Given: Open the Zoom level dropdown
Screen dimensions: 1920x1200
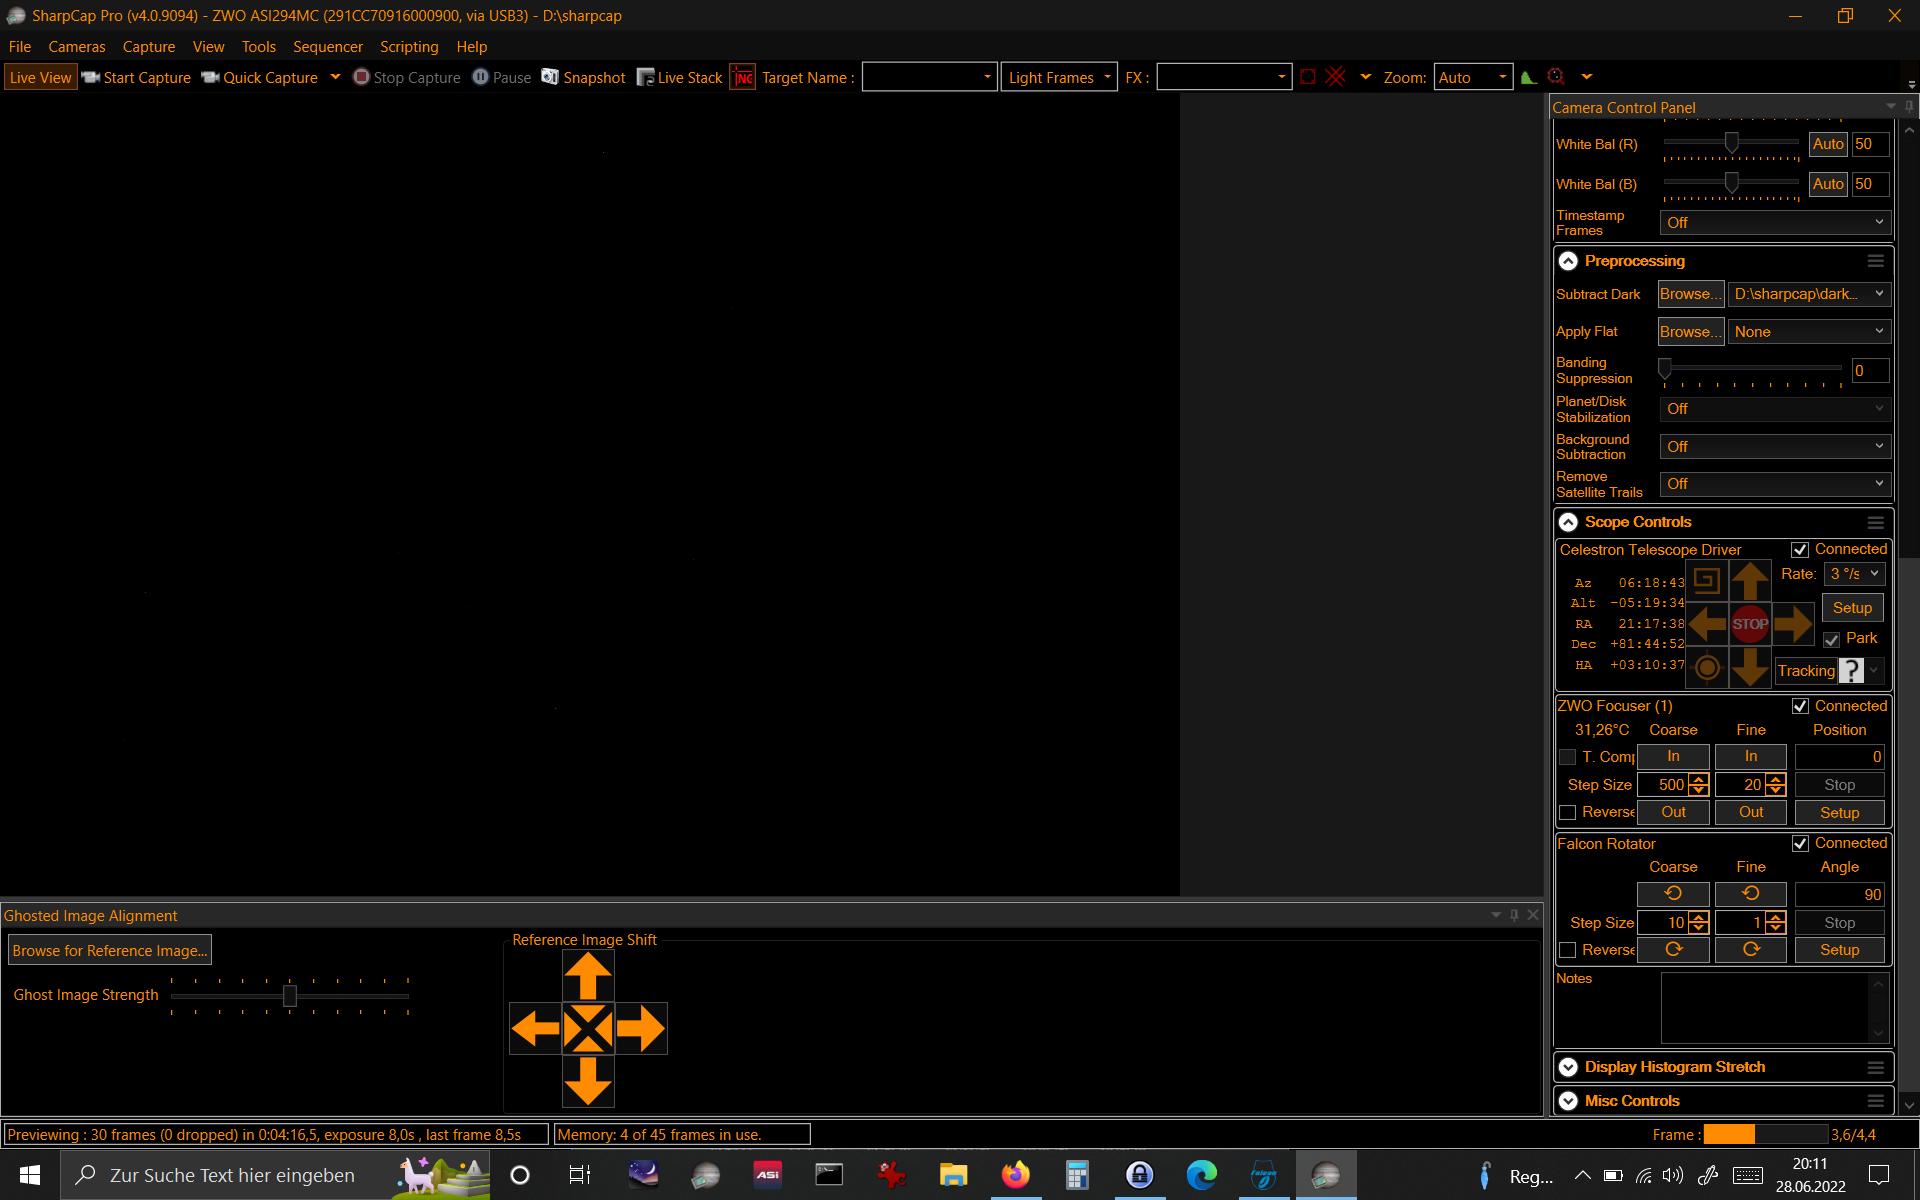Looking at the screenshot, I should [x=1472, y=77].
